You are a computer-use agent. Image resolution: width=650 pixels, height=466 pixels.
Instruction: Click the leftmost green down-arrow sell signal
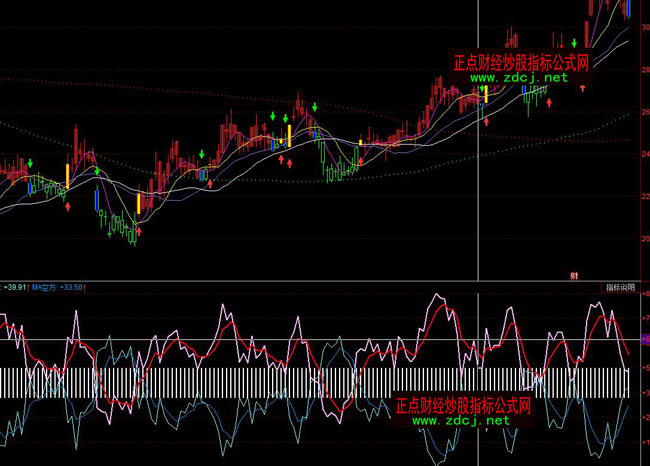(30, 163)
